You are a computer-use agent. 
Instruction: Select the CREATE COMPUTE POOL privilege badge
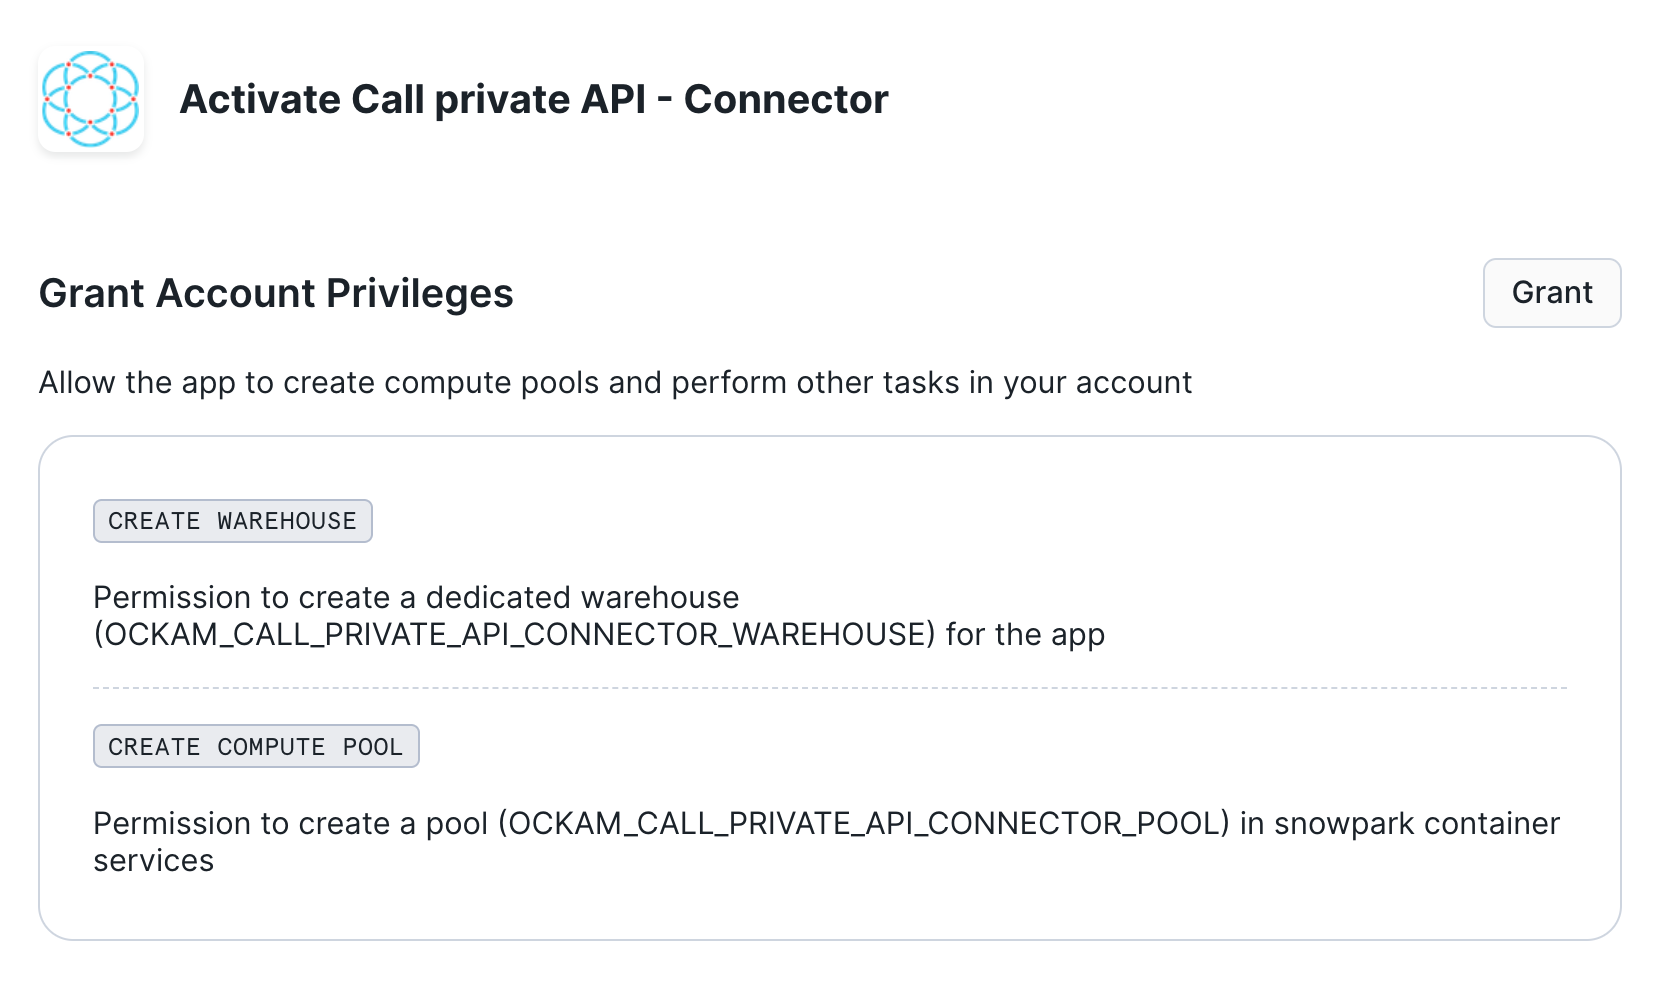click(255, 747)
